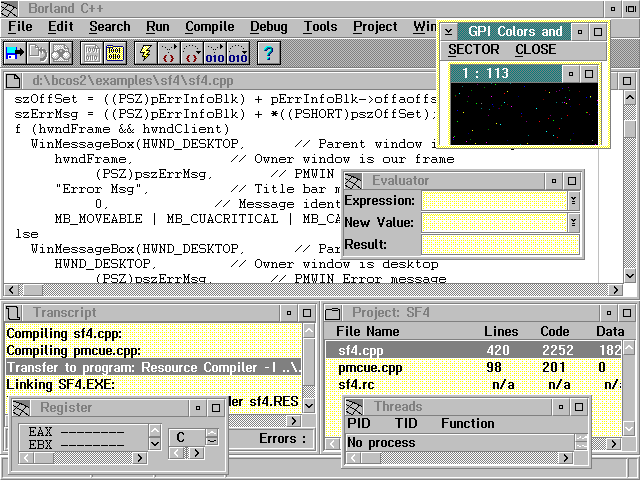Click the lightning bolt run icon

pos(145,52)
